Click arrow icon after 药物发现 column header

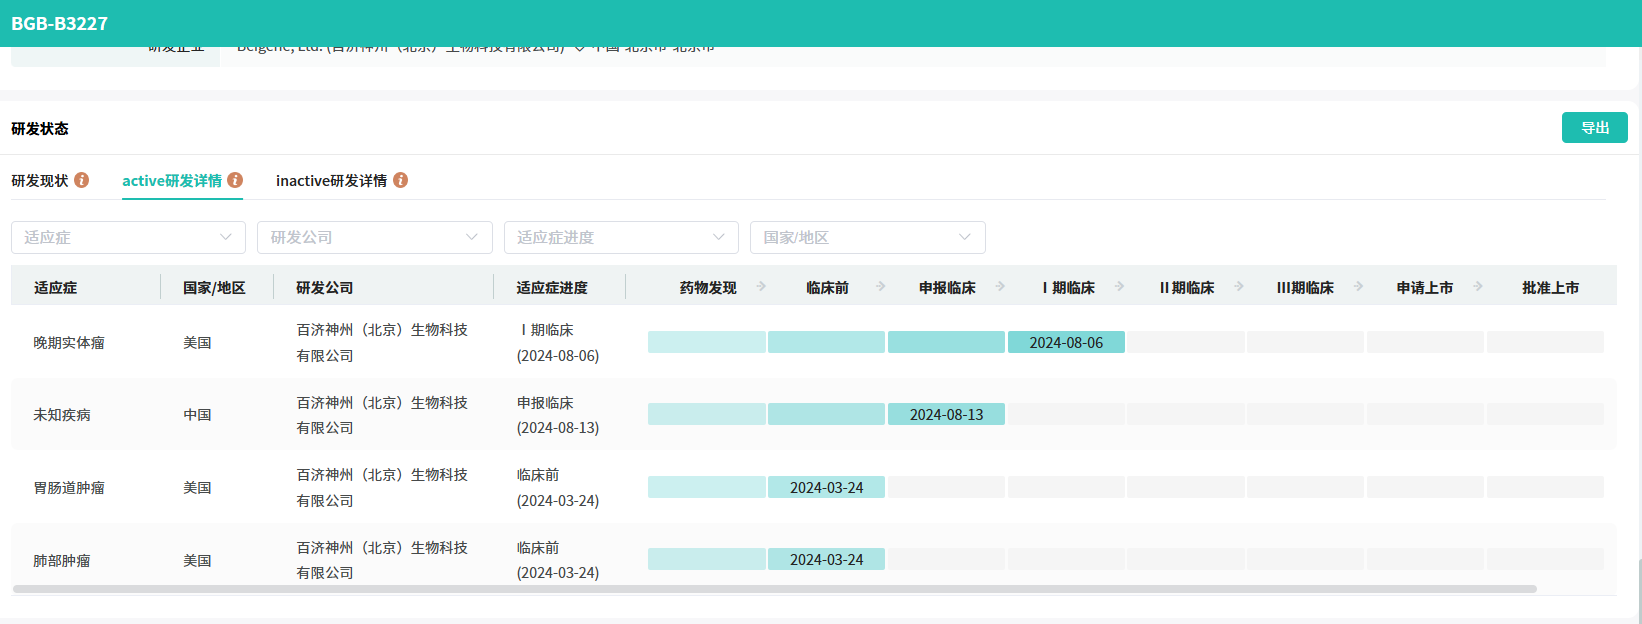[x=761, y=287]
